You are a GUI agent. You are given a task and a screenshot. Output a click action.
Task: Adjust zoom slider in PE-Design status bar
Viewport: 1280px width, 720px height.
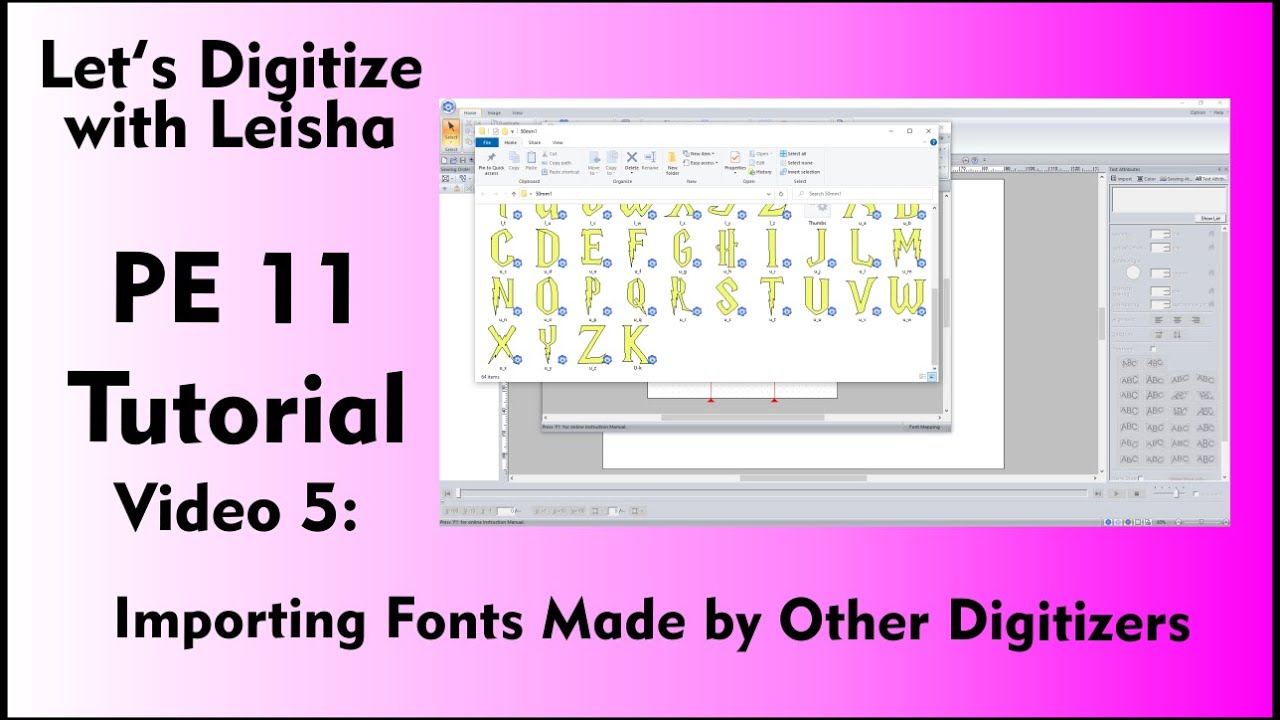[1202, 522]
